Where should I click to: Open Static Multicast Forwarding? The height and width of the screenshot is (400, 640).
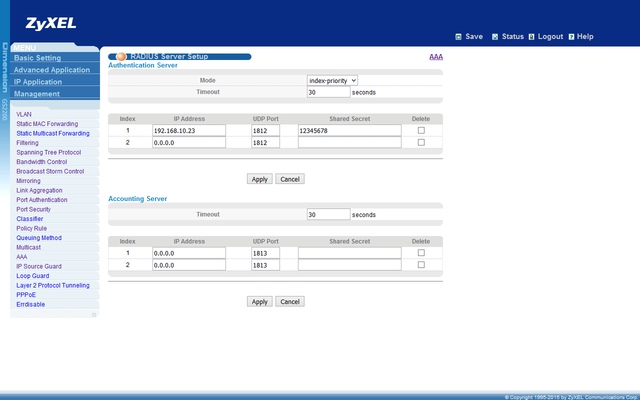coord(53,133)
